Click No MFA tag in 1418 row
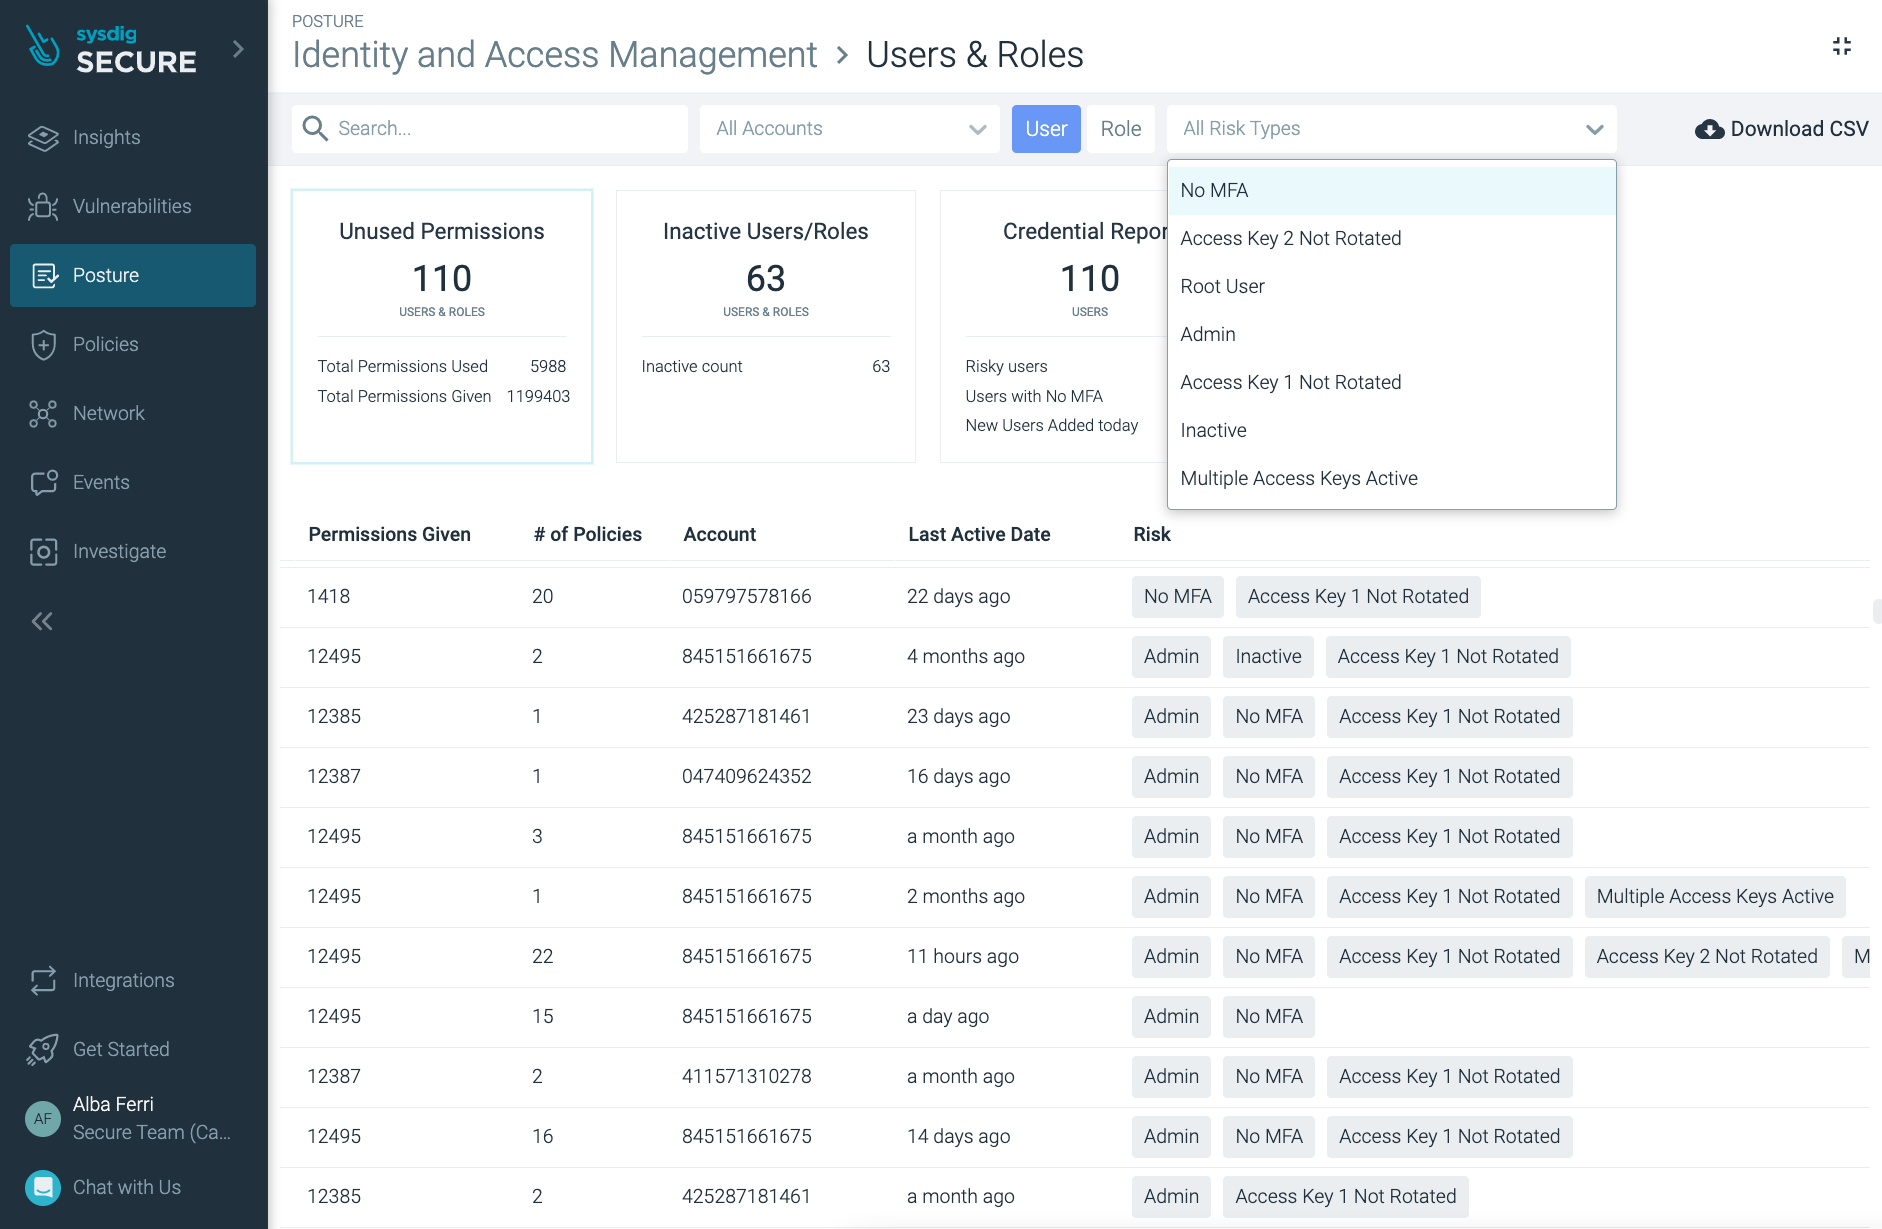This screenshot has width=1882, height=1229. [x=1177, y=597]
